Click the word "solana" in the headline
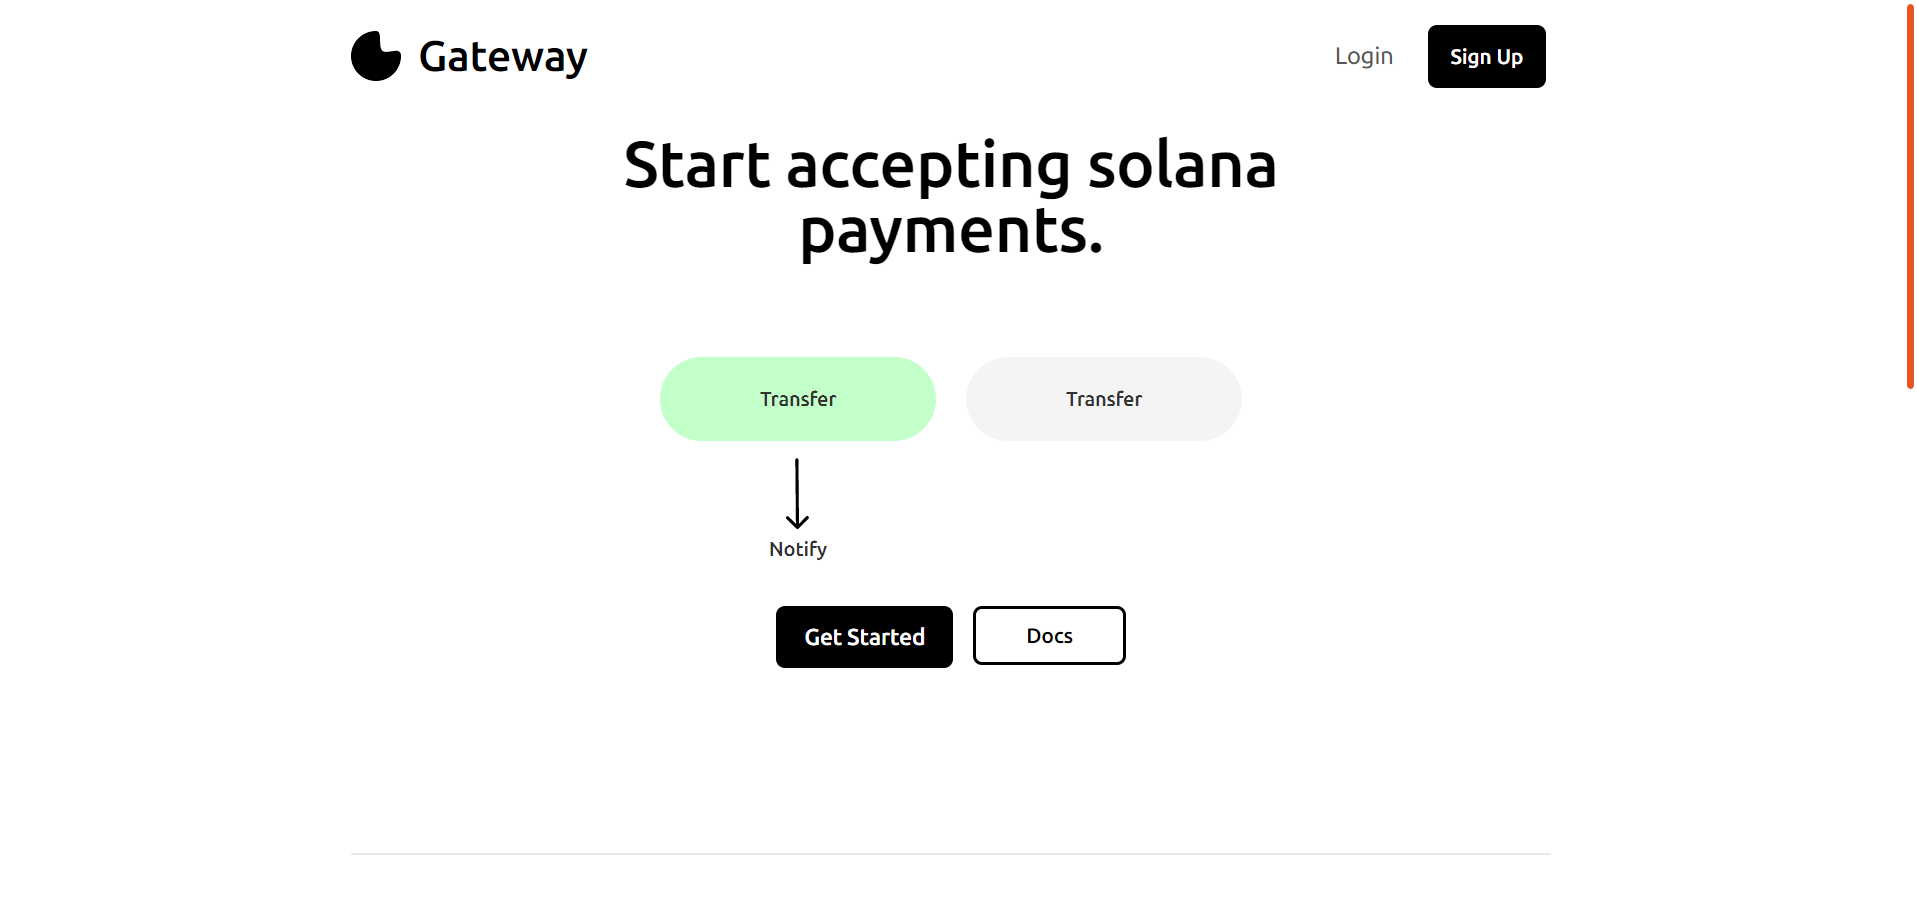The height and width of the screenshot is (897, 1917). [1181, 166]
